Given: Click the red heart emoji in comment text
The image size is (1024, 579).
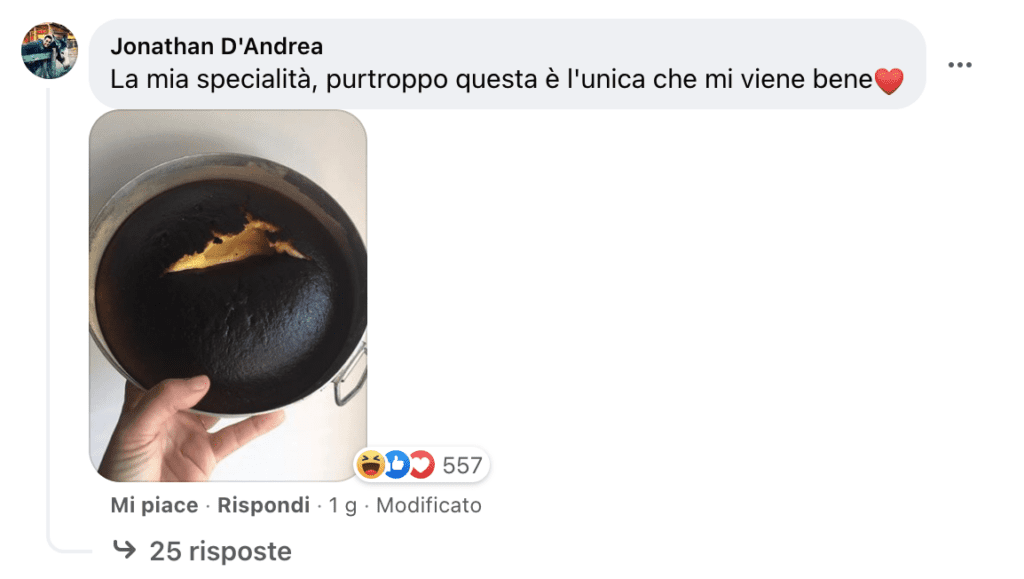Looking at the screenshot, I should 889,82.
